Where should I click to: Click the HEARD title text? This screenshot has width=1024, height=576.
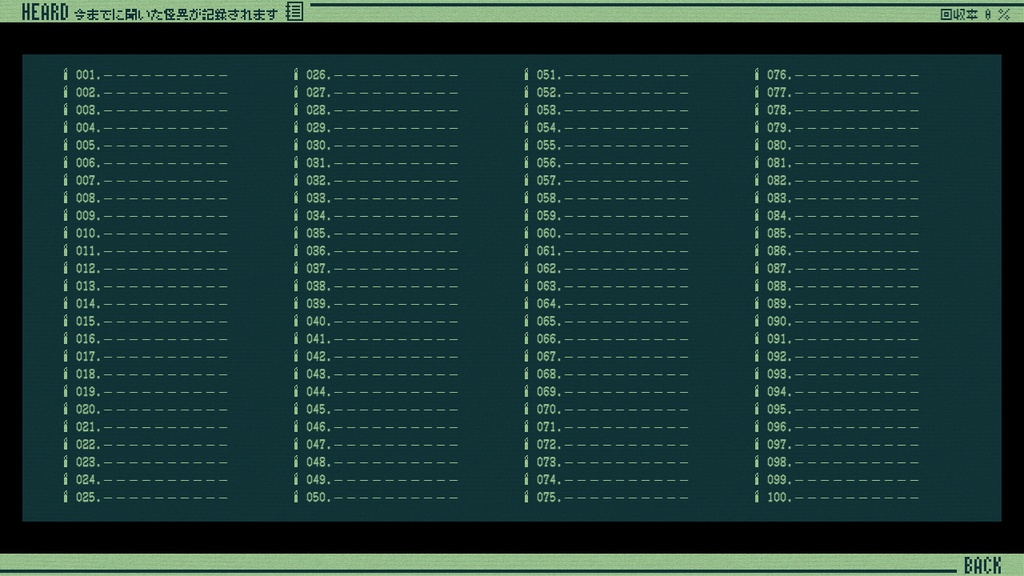coord(44,12)
